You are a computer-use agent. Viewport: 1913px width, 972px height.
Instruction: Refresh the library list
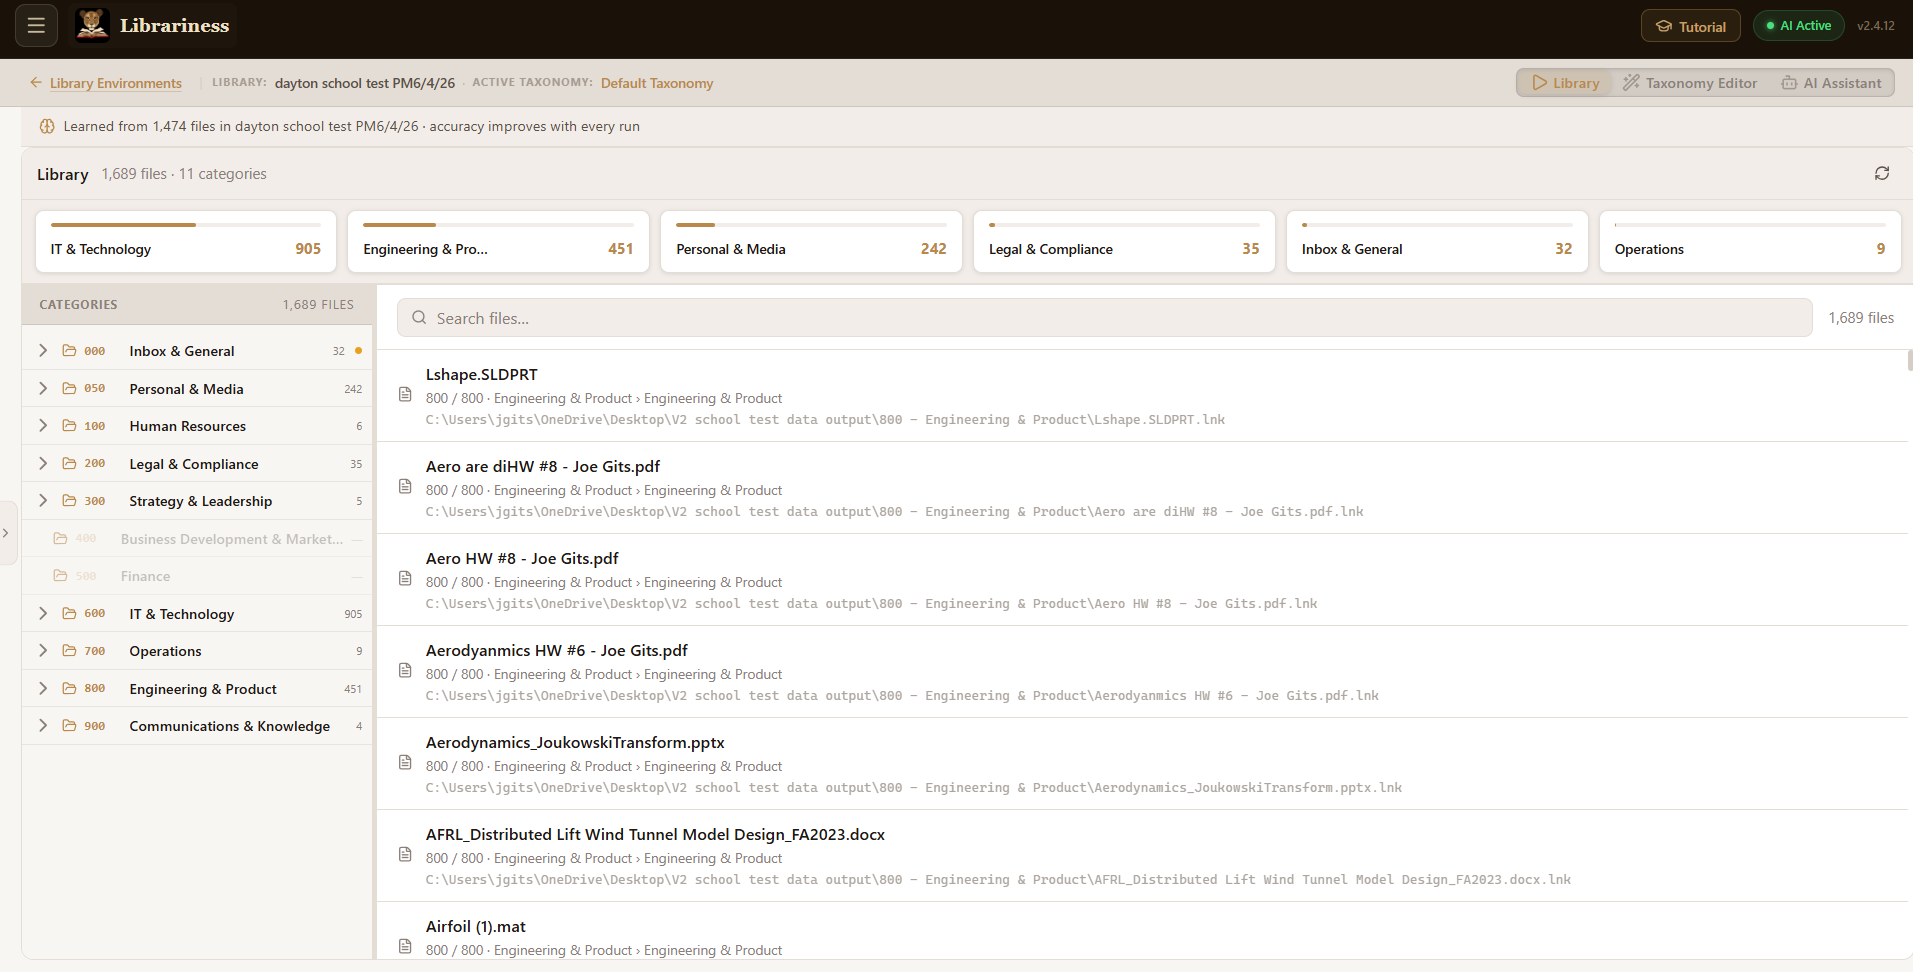(x=1881, y=173)
